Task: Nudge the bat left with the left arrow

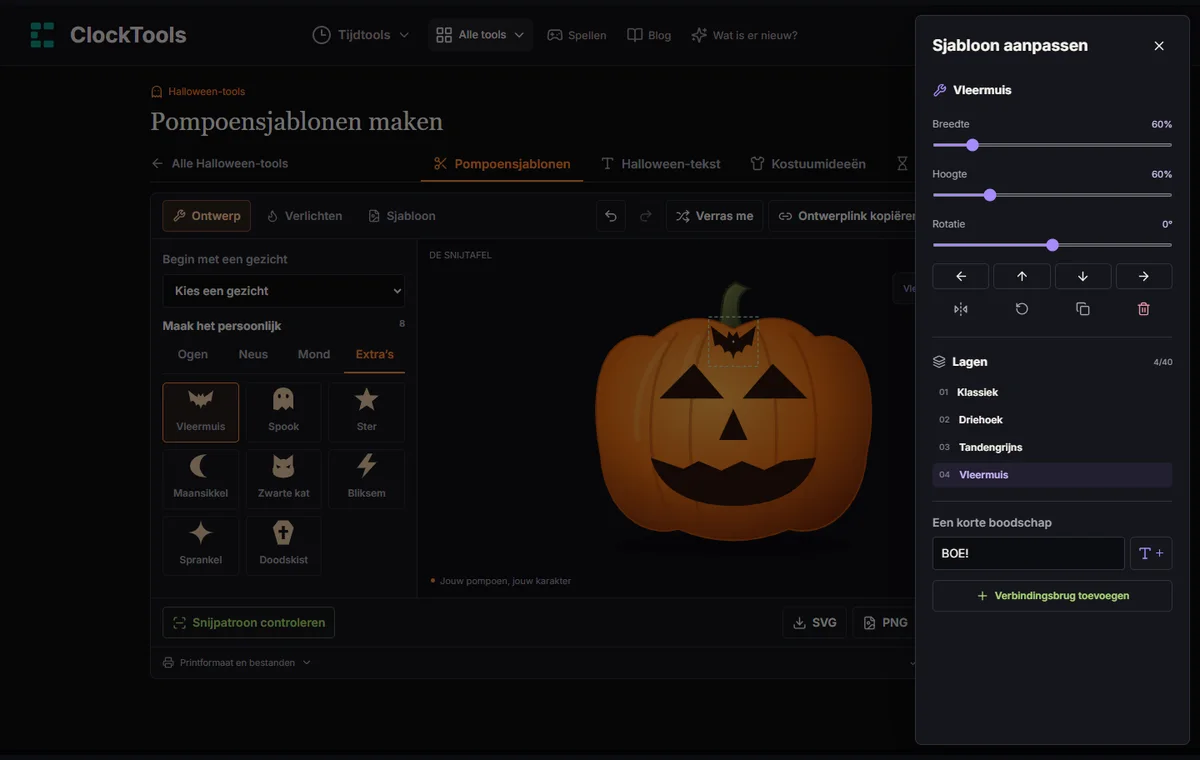Action: (960, 276)
